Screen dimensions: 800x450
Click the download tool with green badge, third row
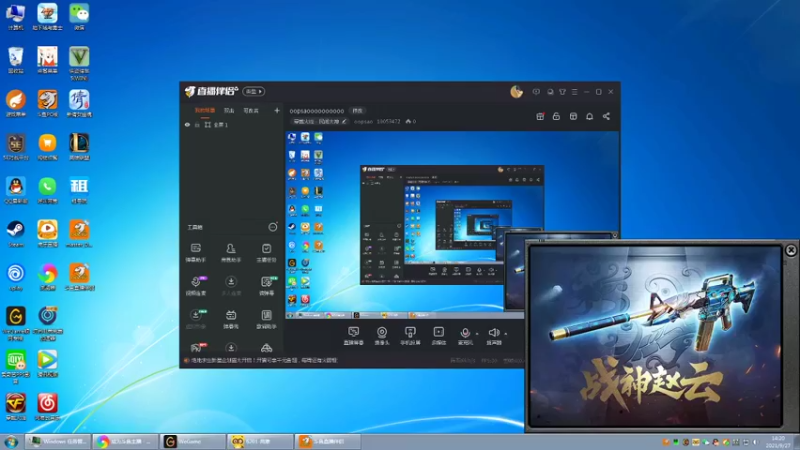(x=196, y=318)
